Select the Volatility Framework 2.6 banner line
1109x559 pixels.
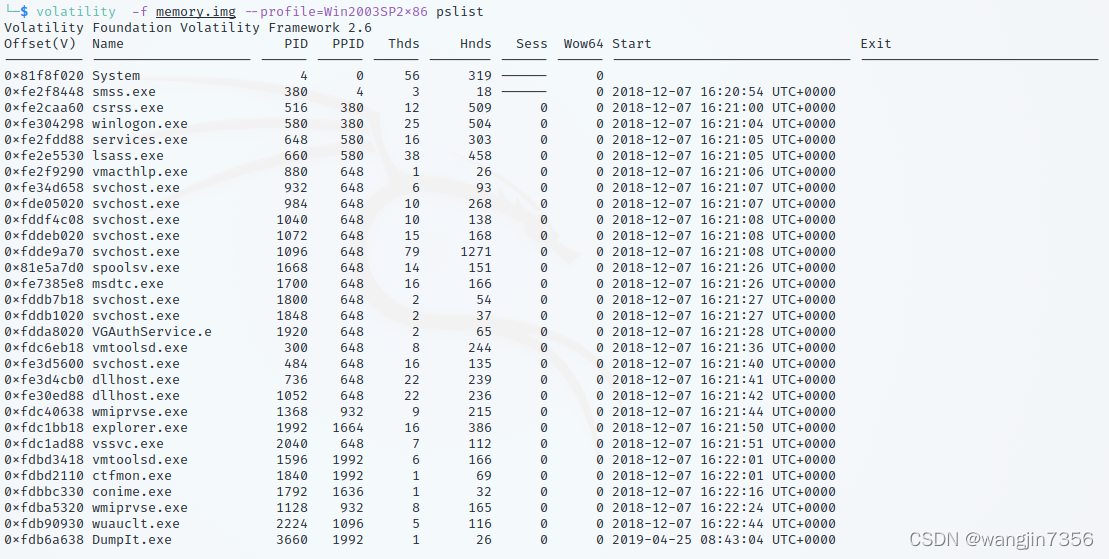click(x=187, y=28)
